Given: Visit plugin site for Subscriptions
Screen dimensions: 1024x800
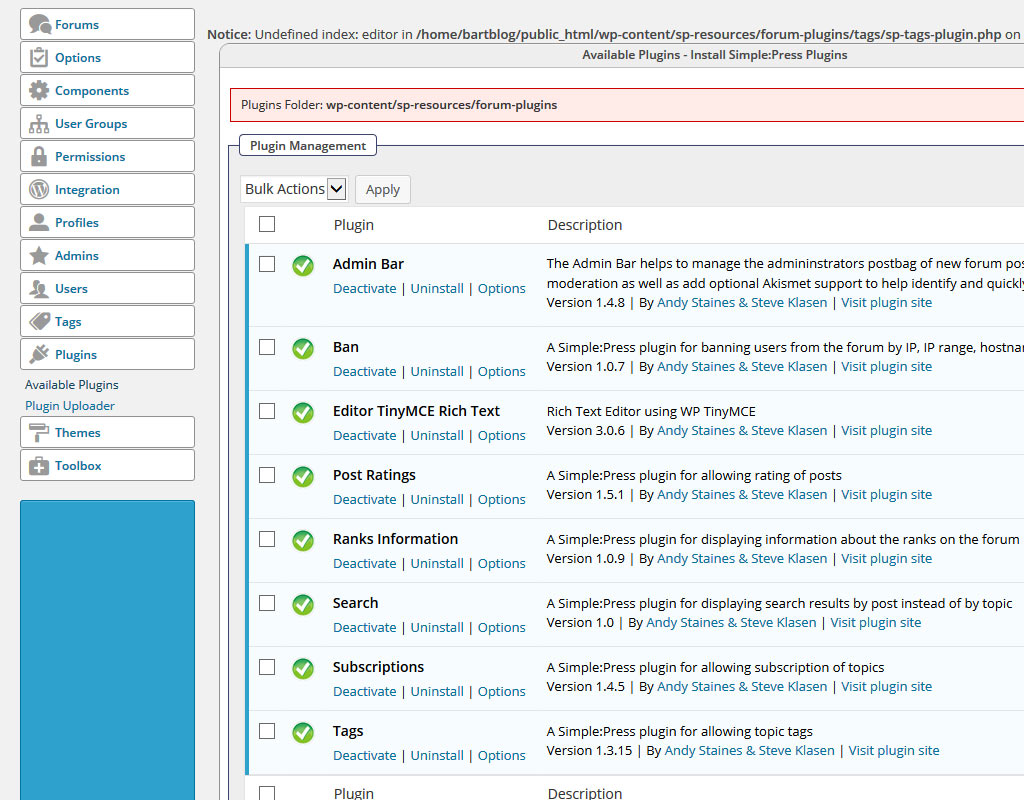Looking at the screenshot, I should (886, 686).
